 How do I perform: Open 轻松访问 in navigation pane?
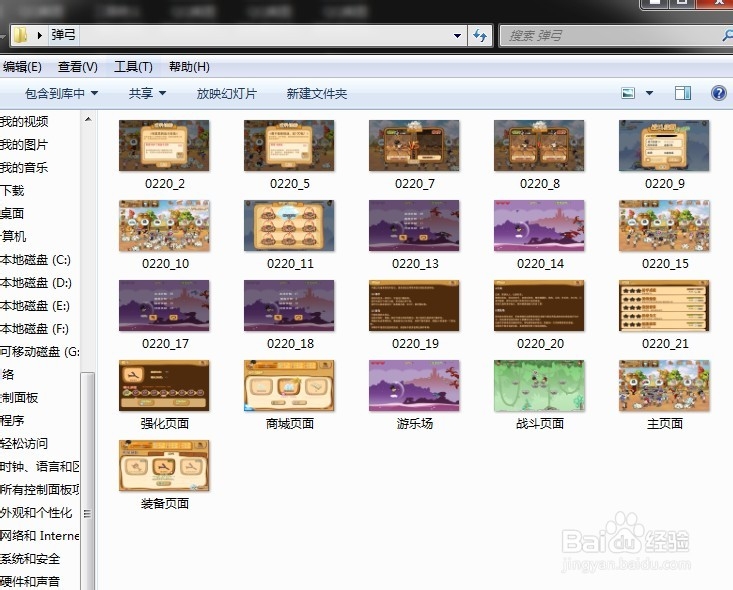point(24,443)
